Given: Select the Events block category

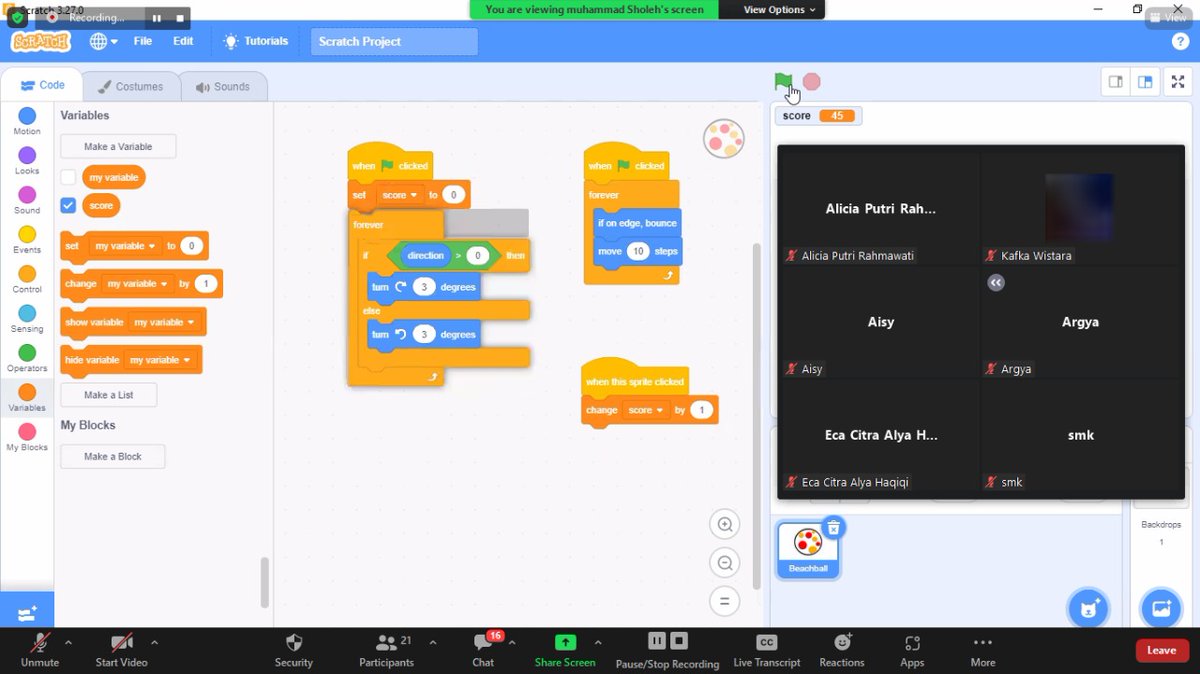Looking at the screenshot, I should 27,240.
